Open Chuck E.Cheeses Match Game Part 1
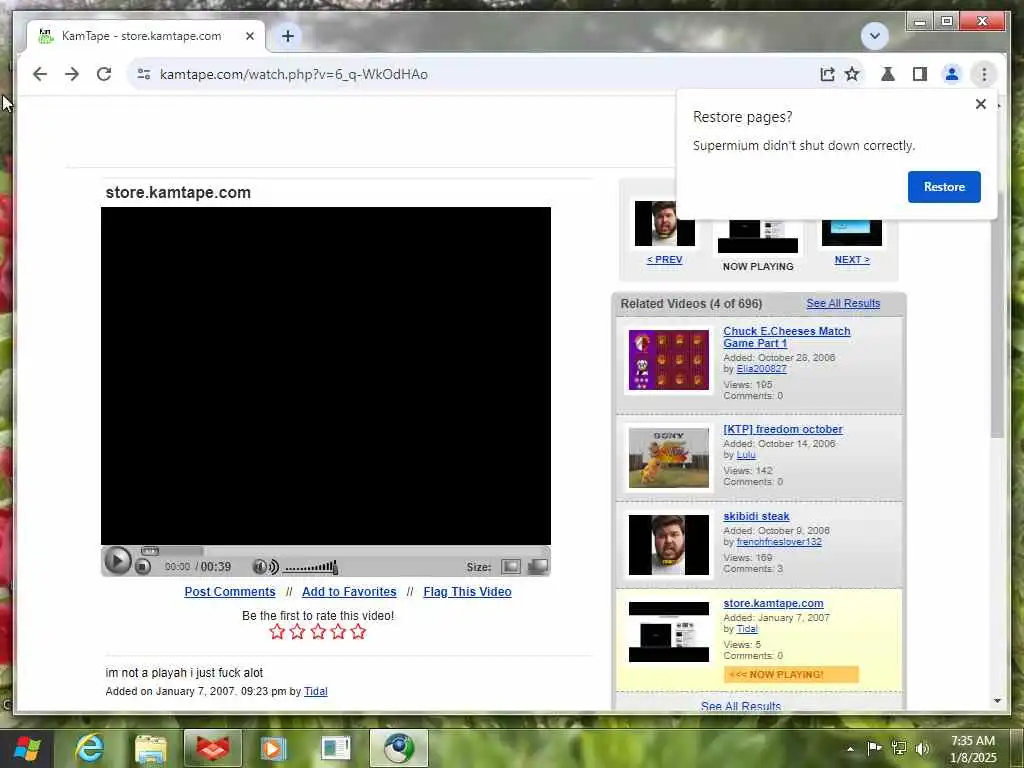 tap(786, 337)
